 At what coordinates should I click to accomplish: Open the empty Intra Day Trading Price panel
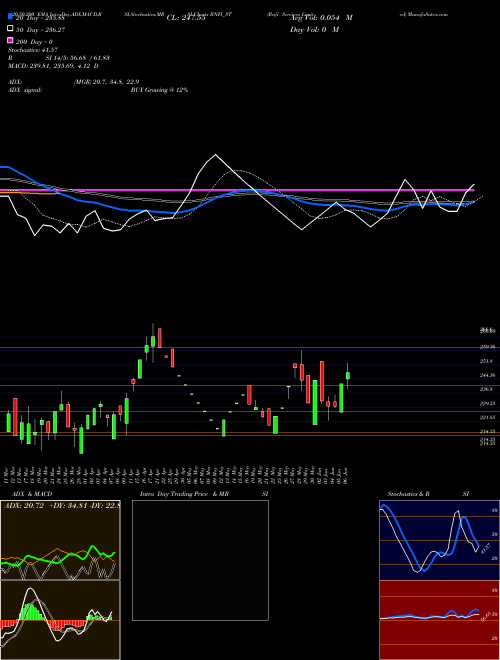pos(200,560)
